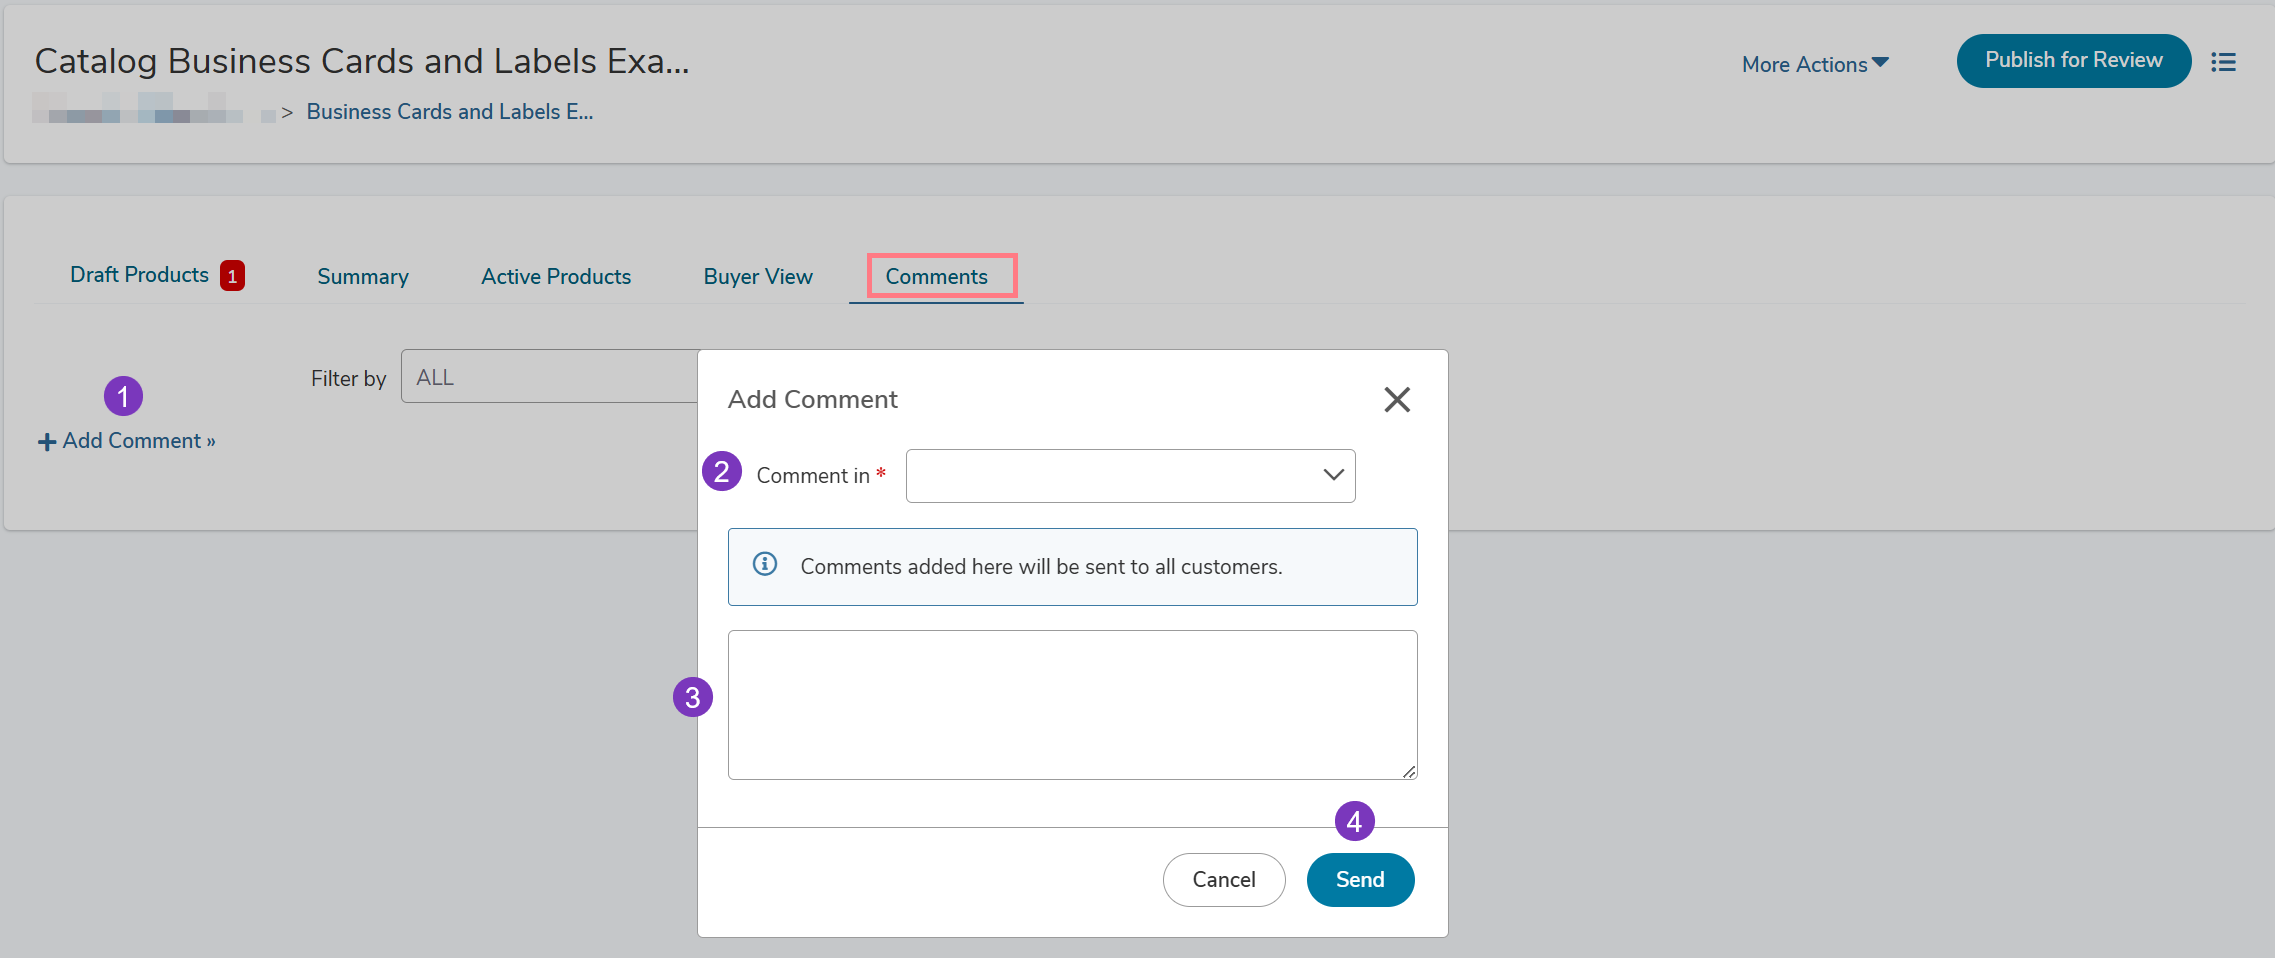The width and height of the screenshot is (2275, 958).
Task: Switch to the Summary tab
Action: (x=363, y=277)
